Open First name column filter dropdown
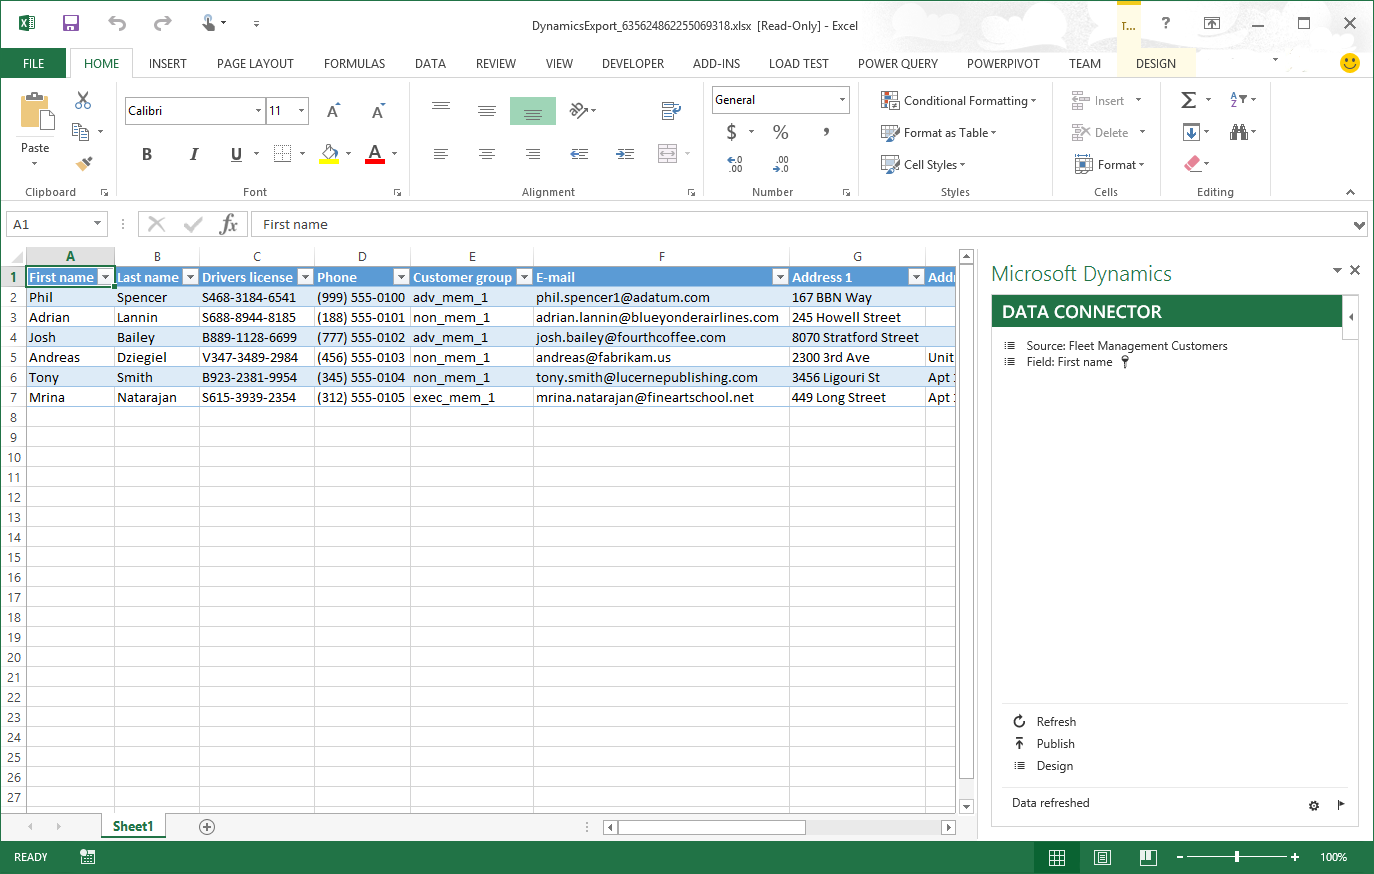The width and height of the screenshot is (1374, 874). tap(105, 277)
